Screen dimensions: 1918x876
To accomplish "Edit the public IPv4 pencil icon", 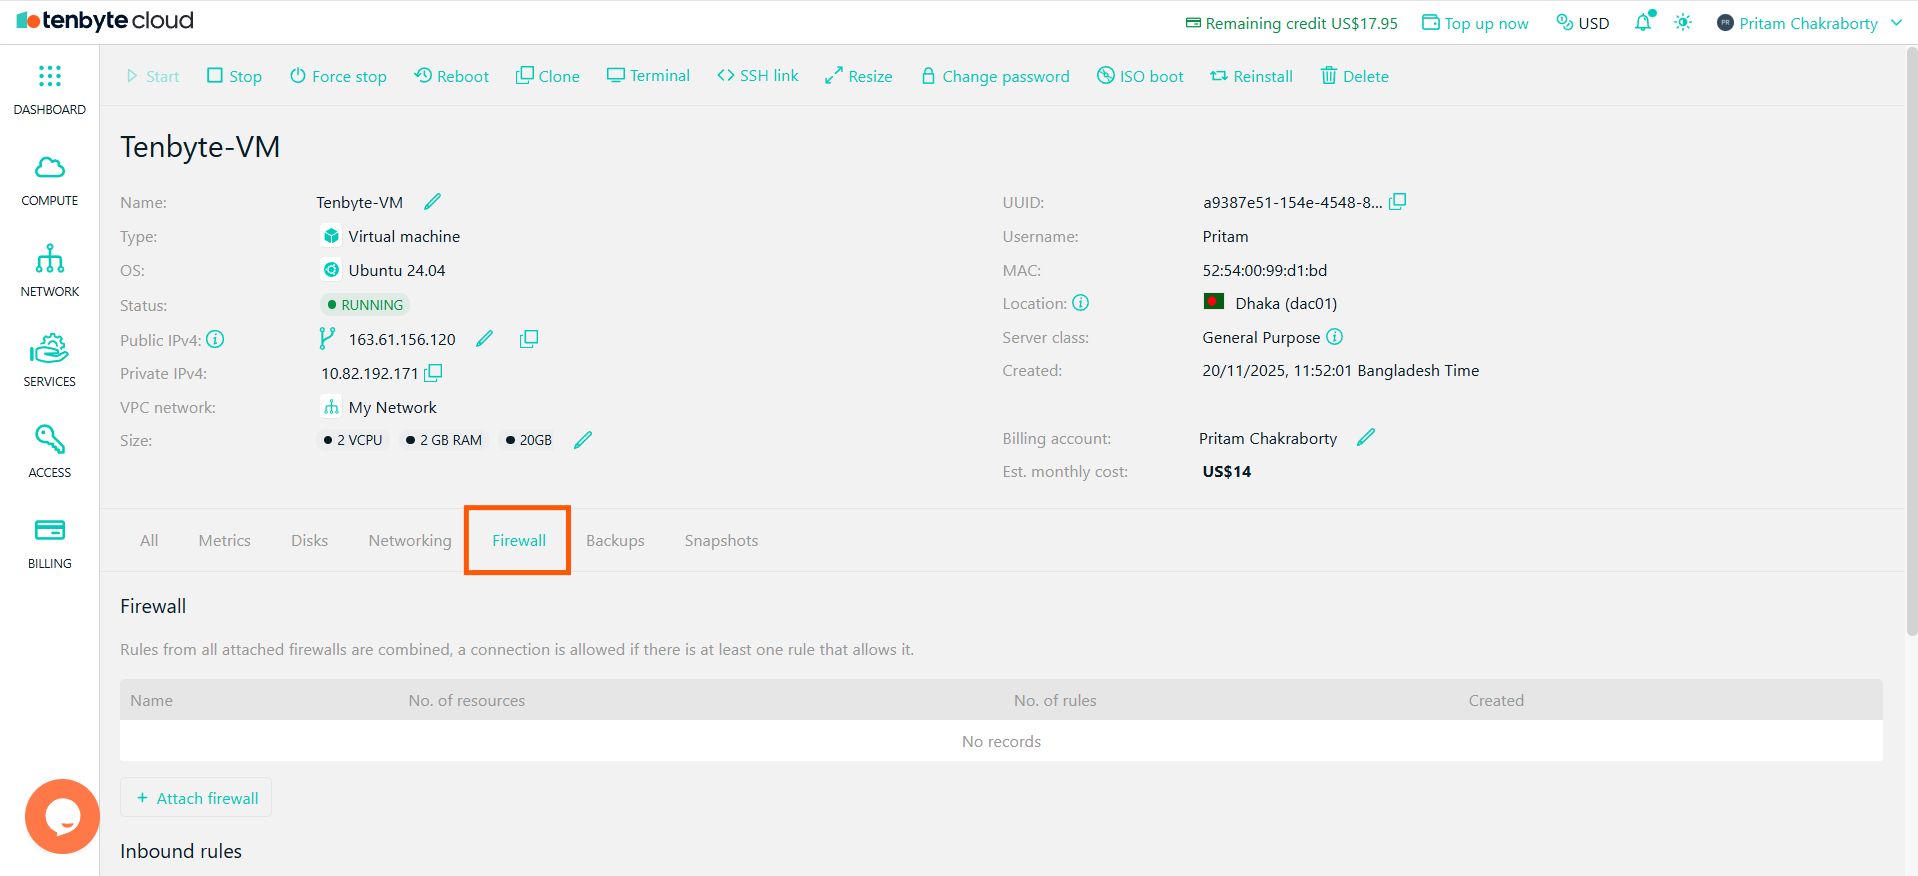I will 485,339.
